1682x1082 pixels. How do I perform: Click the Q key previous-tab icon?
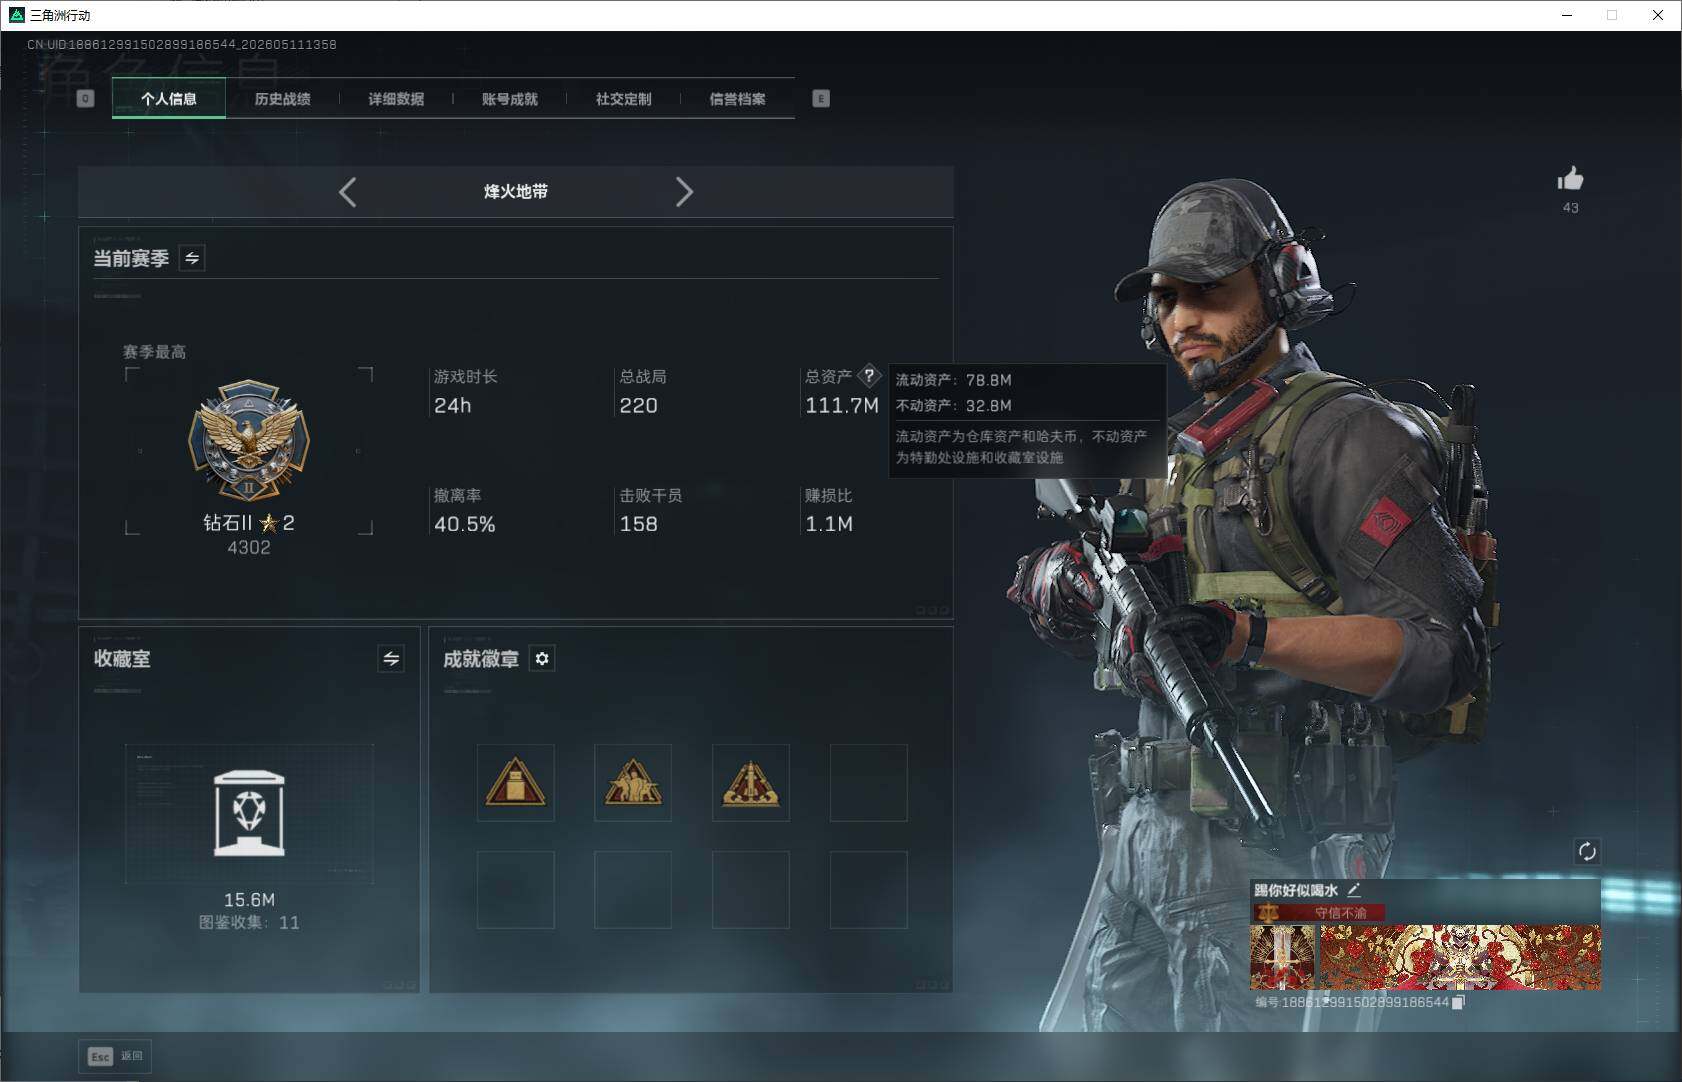click(85, 98)
